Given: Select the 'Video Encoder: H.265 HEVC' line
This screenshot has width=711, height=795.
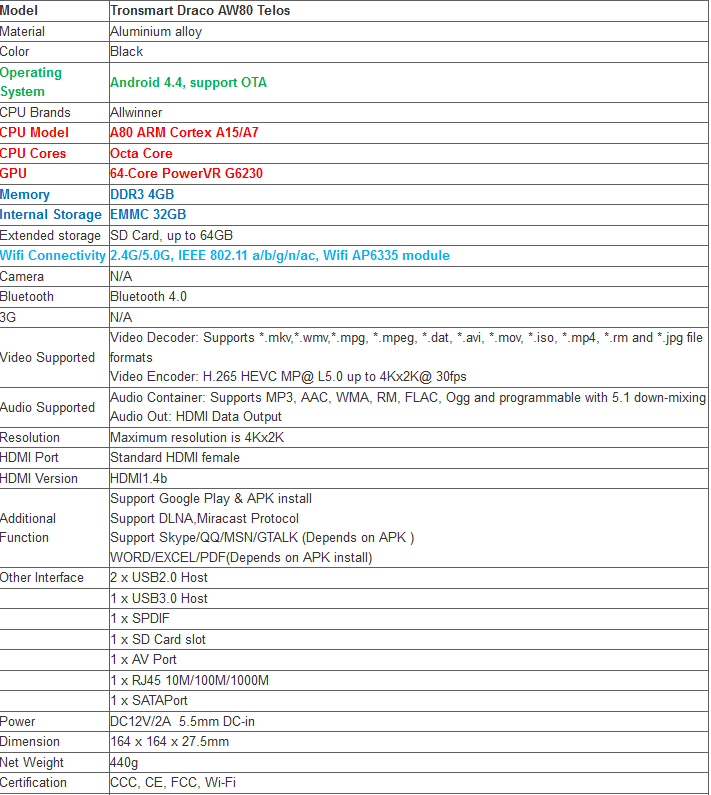Looking at the screenshot, I should (x=288, y=377).
